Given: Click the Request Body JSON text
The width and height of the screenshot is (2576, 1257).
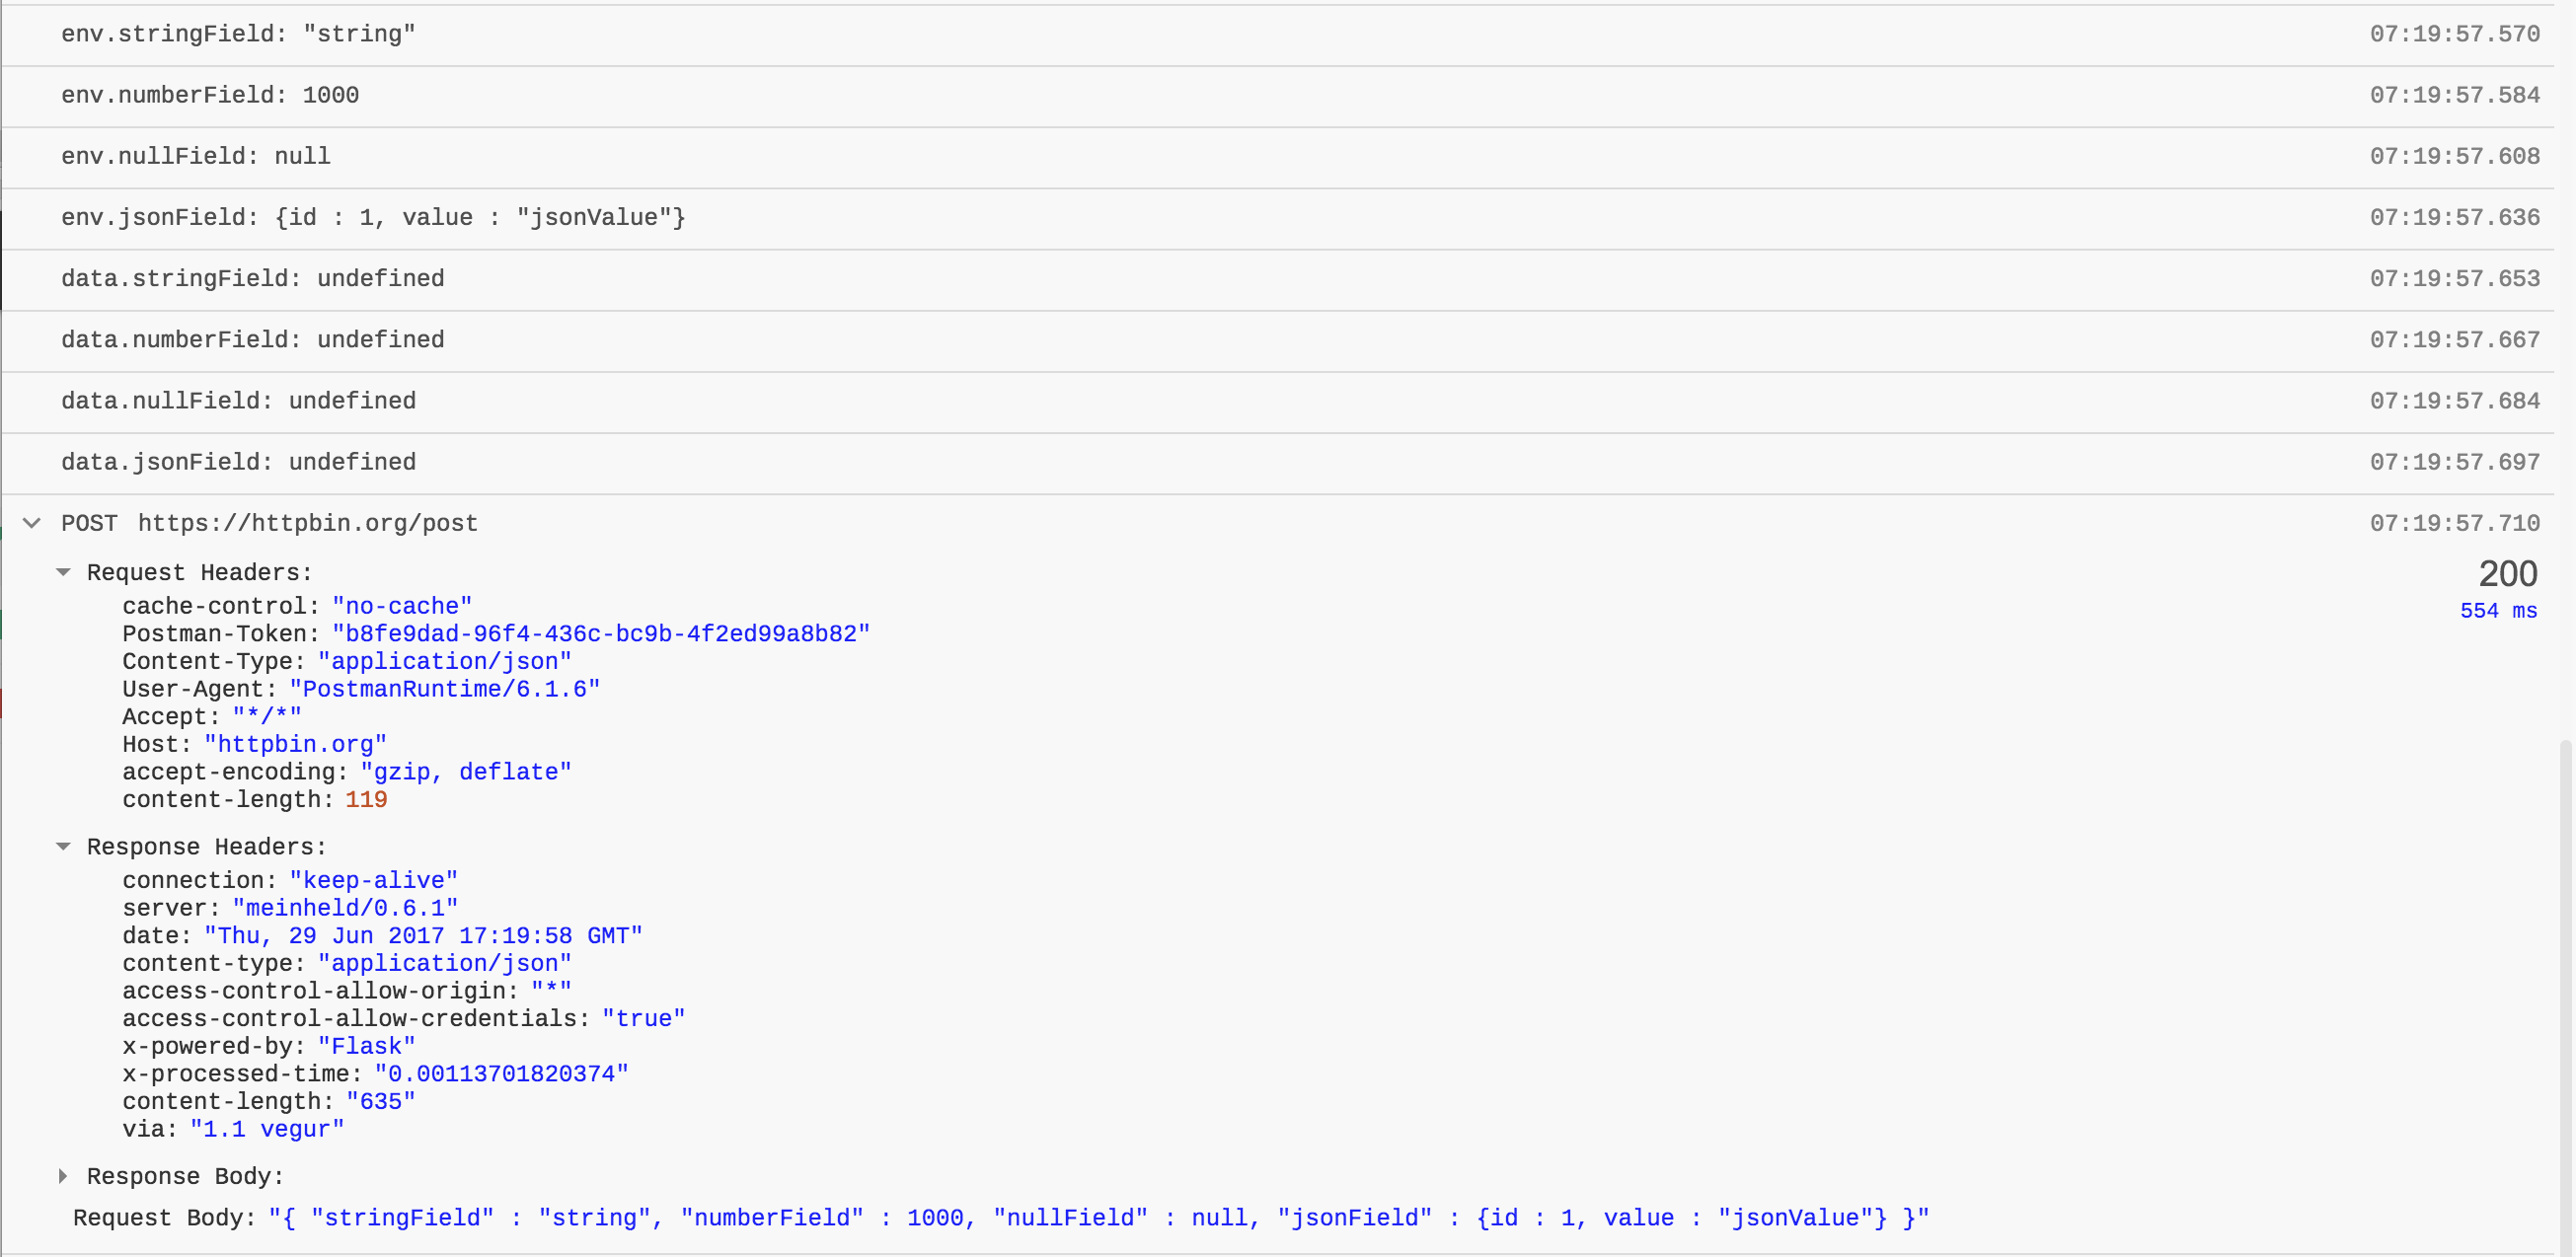Looking at the screenshot, I should click(x=1100, y=1217).
